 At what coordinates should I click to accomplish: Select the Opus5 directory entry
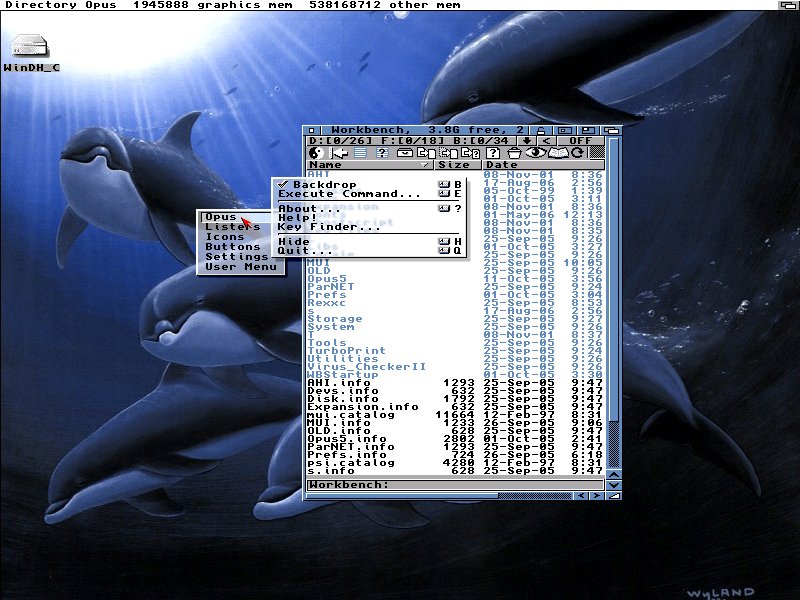tap(455, 279)
